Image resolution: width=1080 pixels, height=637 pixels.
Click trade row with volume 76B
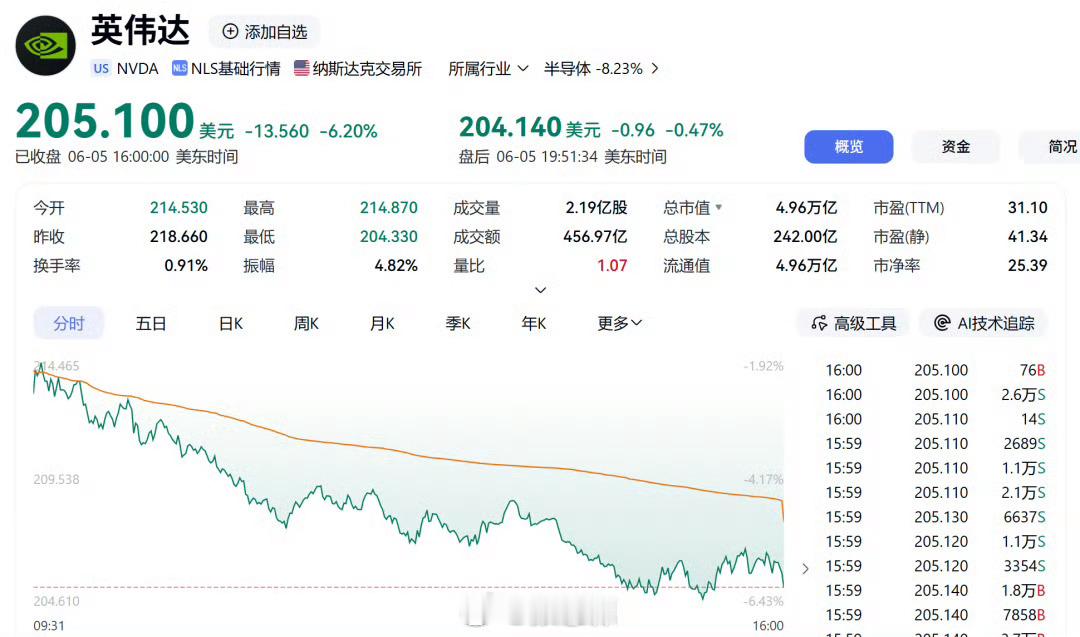tap(935, 370)
